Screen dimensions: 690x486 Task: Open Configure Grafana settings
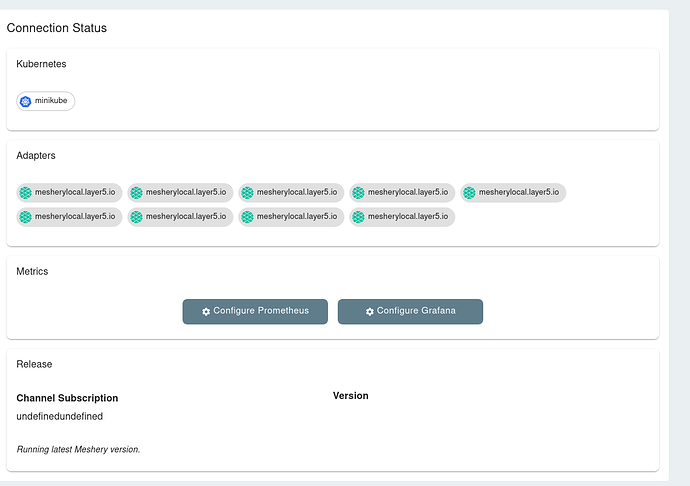pos(410,312)
